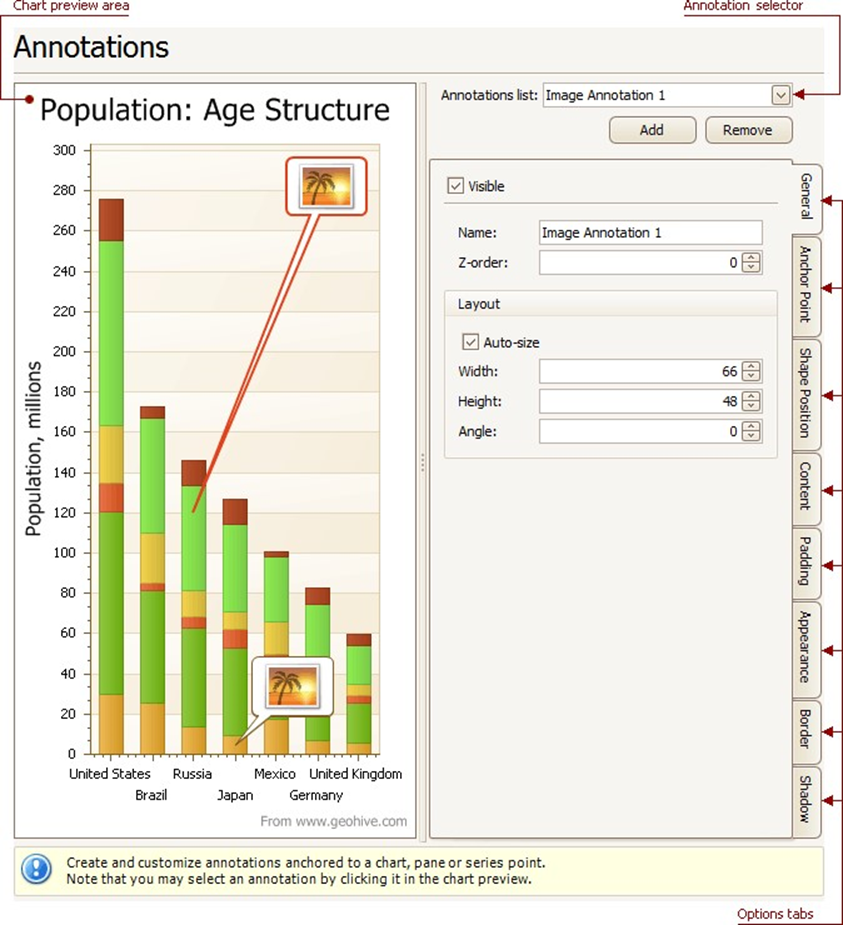
Task: Click the Add button
Action: [x=652, y=130]
